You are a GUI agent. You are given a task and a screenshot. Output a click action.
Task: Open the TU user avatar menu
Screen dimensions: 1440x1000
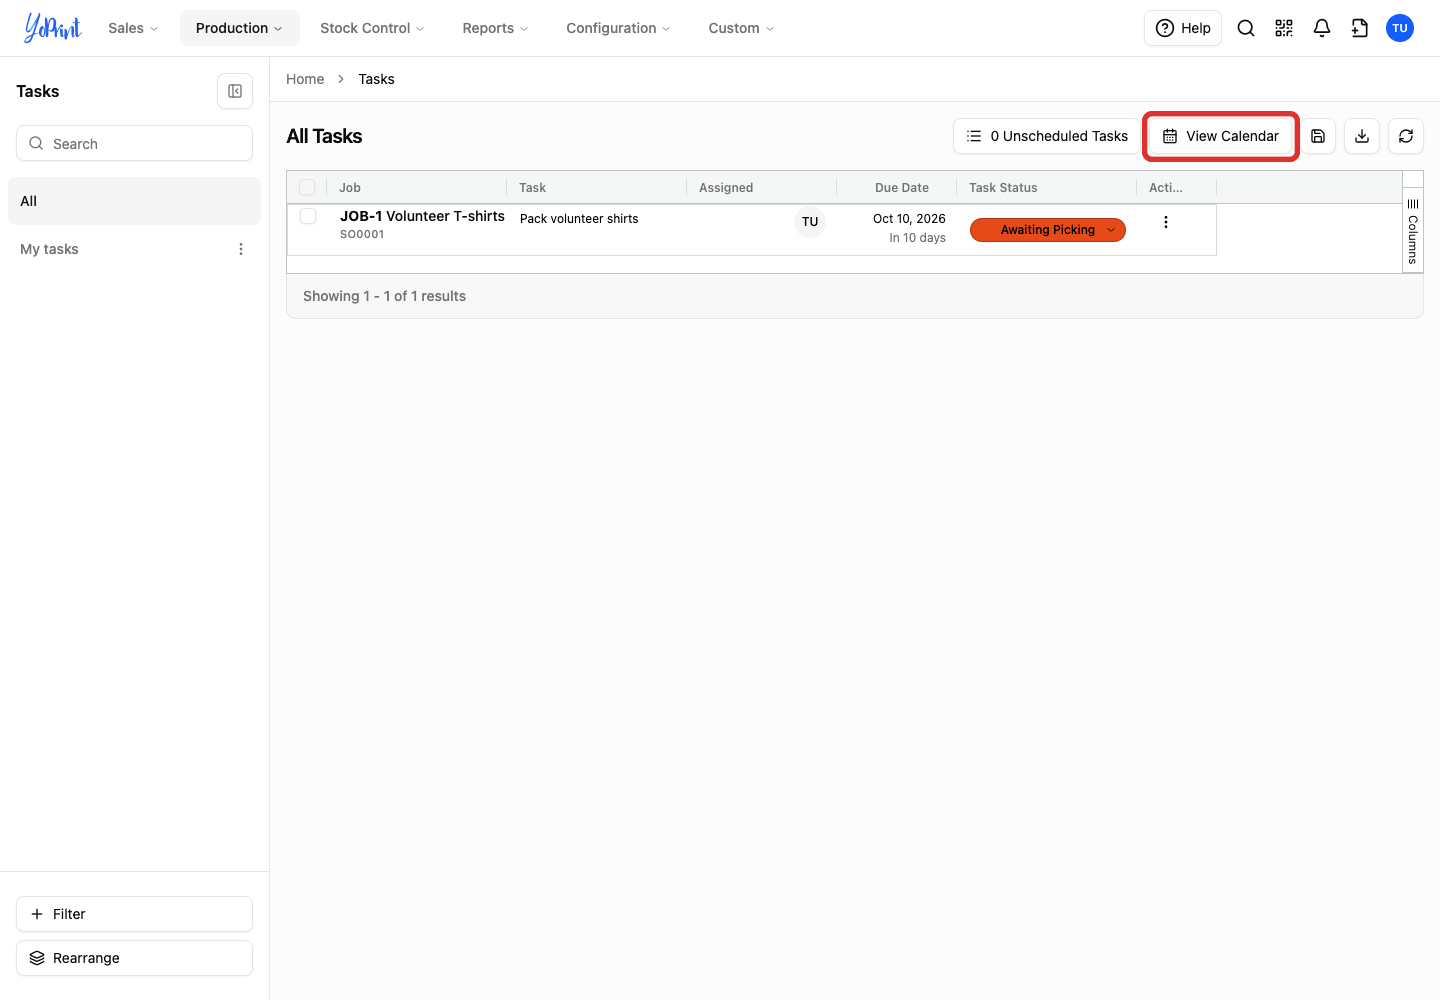[1400, 28]
